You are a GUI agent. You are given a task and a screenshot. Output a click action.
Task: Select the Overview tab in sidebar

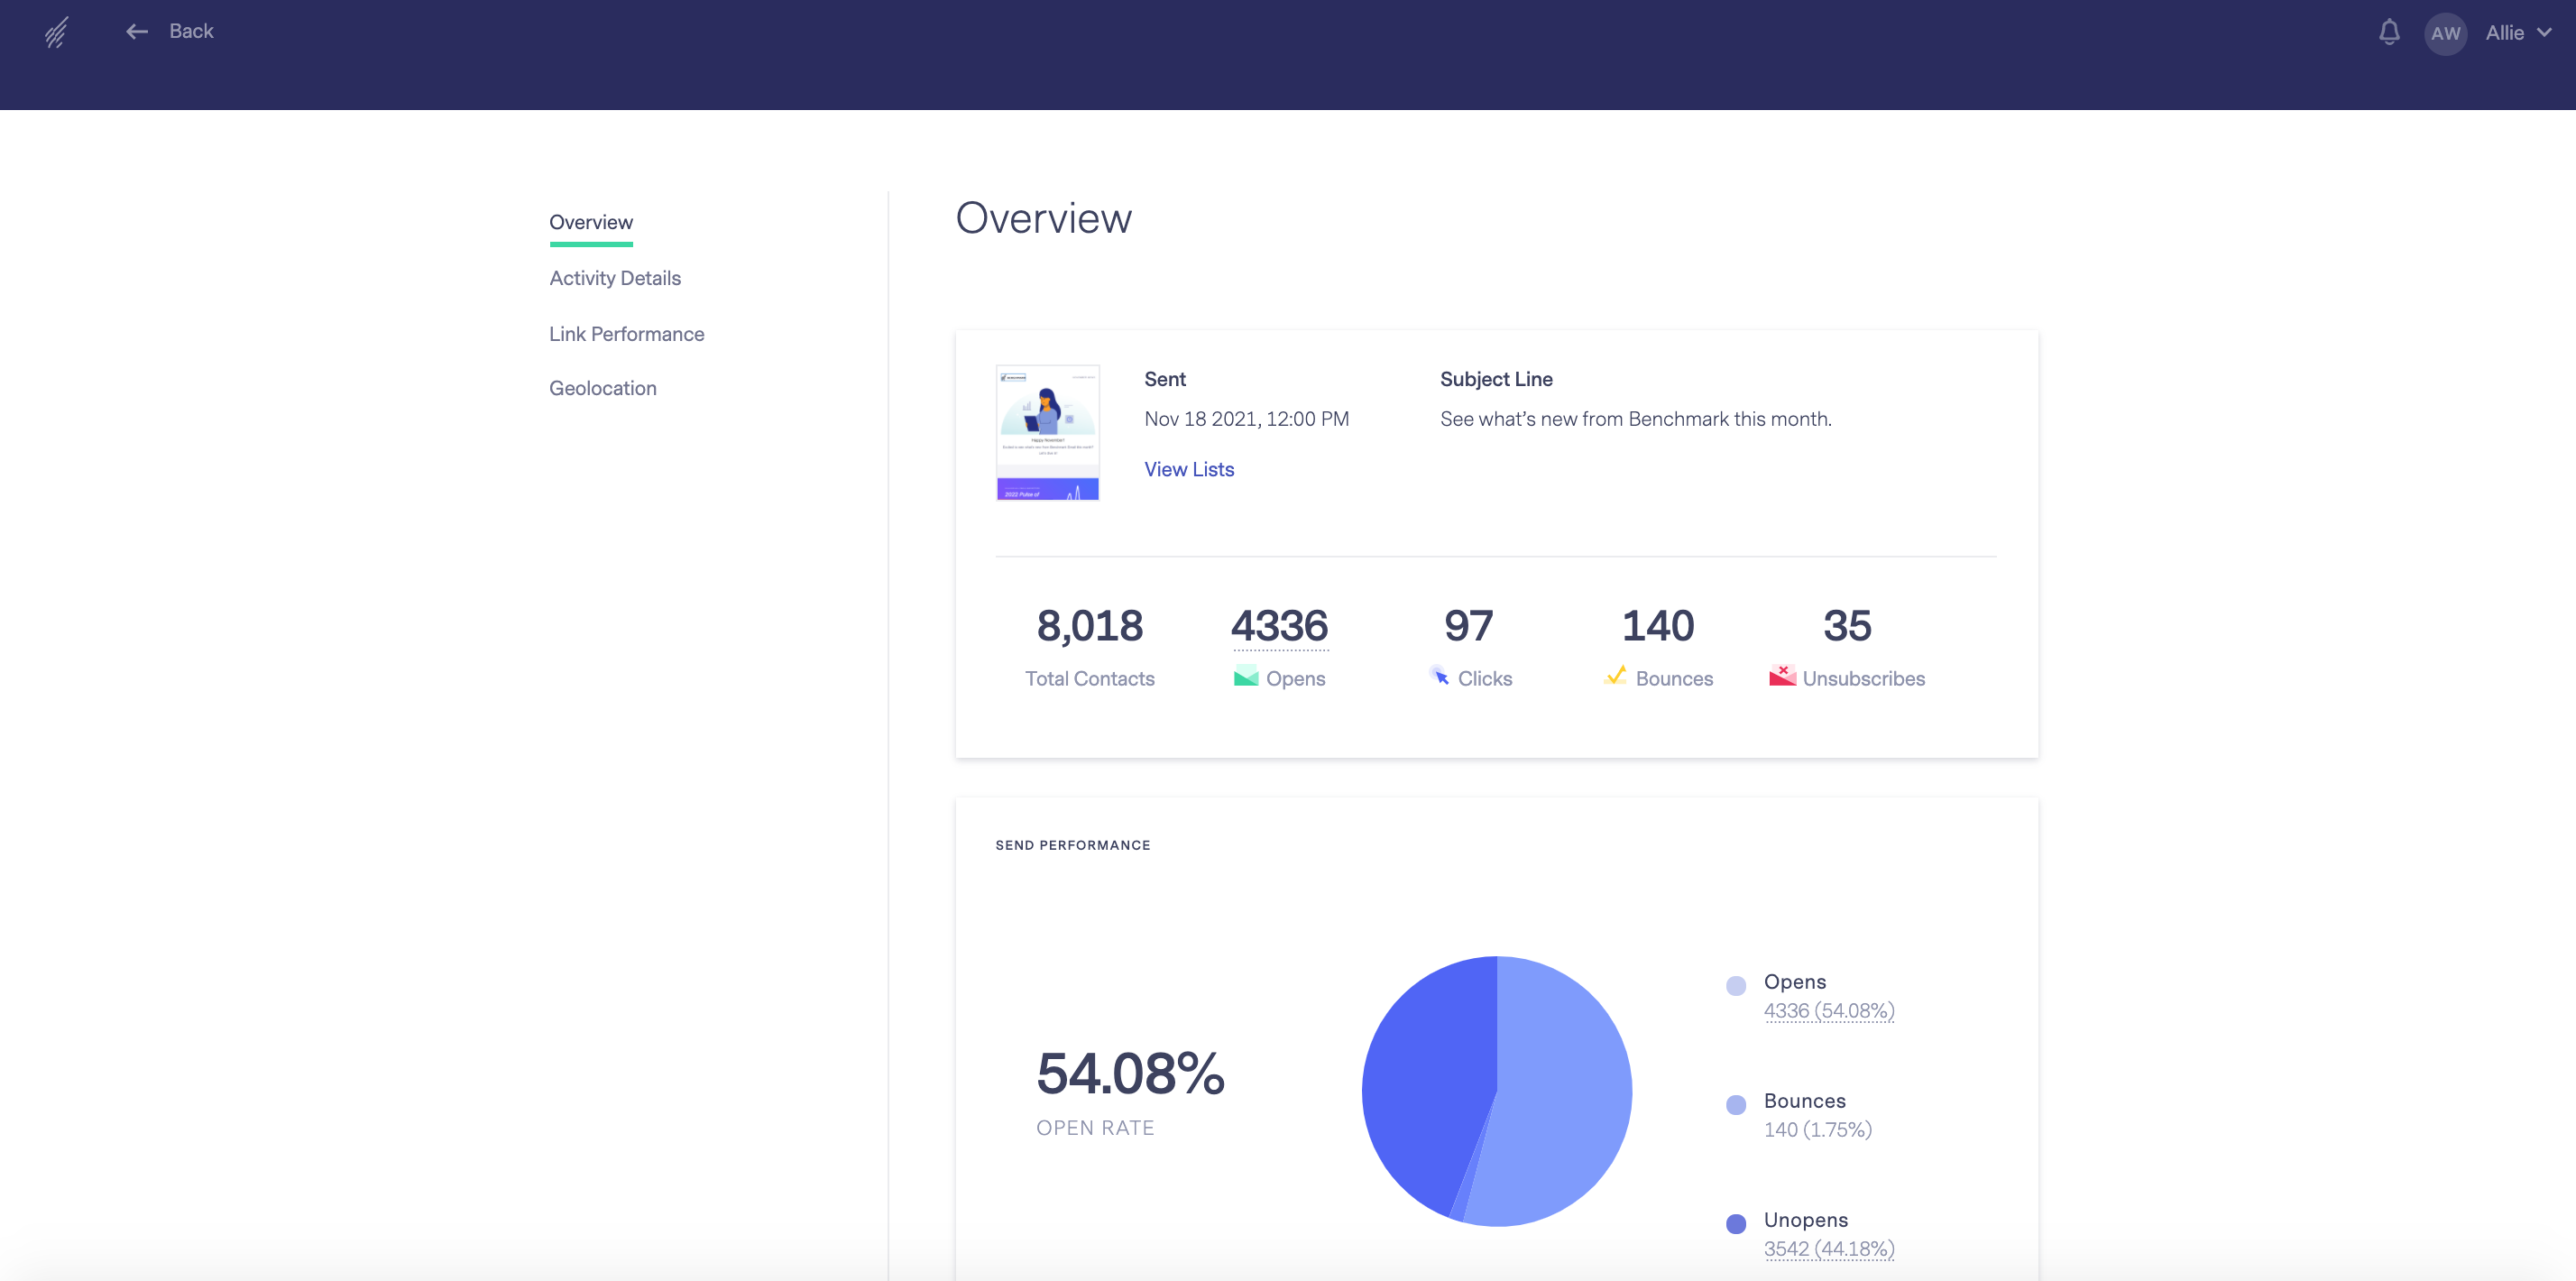click(590, 222)
